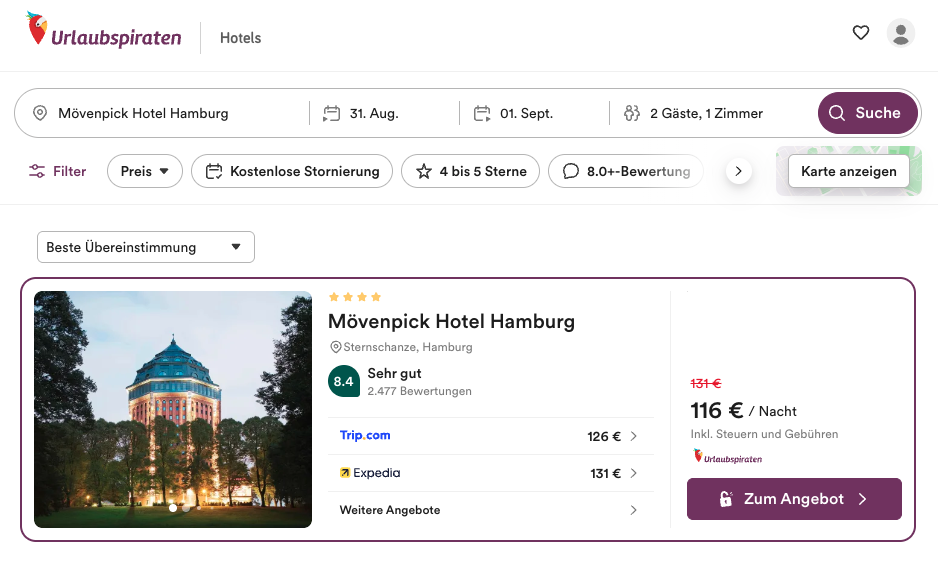The height and width of the screenshot is (567, 938).
Task: Click Zum Angebot button
Action: point(794,499)
